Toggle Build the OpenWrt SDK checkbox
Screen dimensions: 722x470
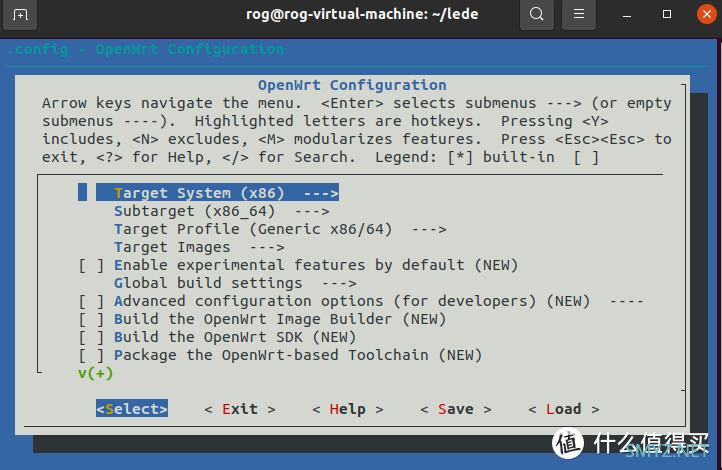coord(91,337)
